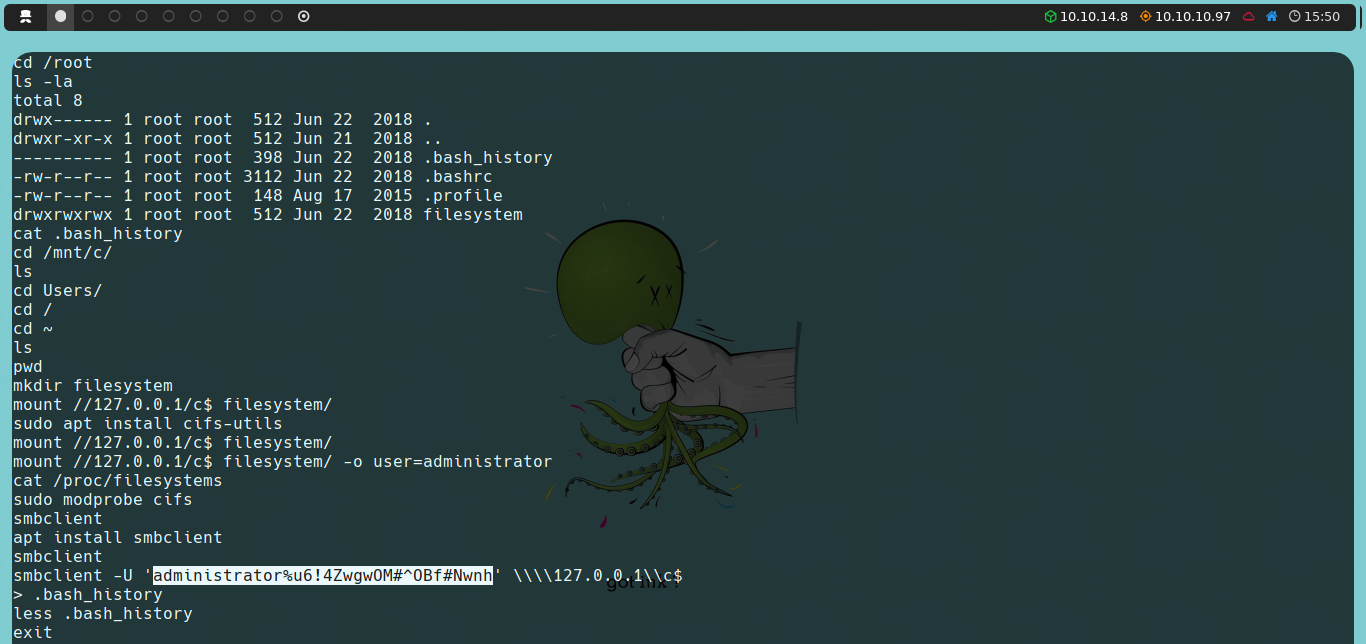Viewport: 1366px width, 644px height.
Task: Switch to the last workspace with dotted circle
Action: (x=304, y=16)
